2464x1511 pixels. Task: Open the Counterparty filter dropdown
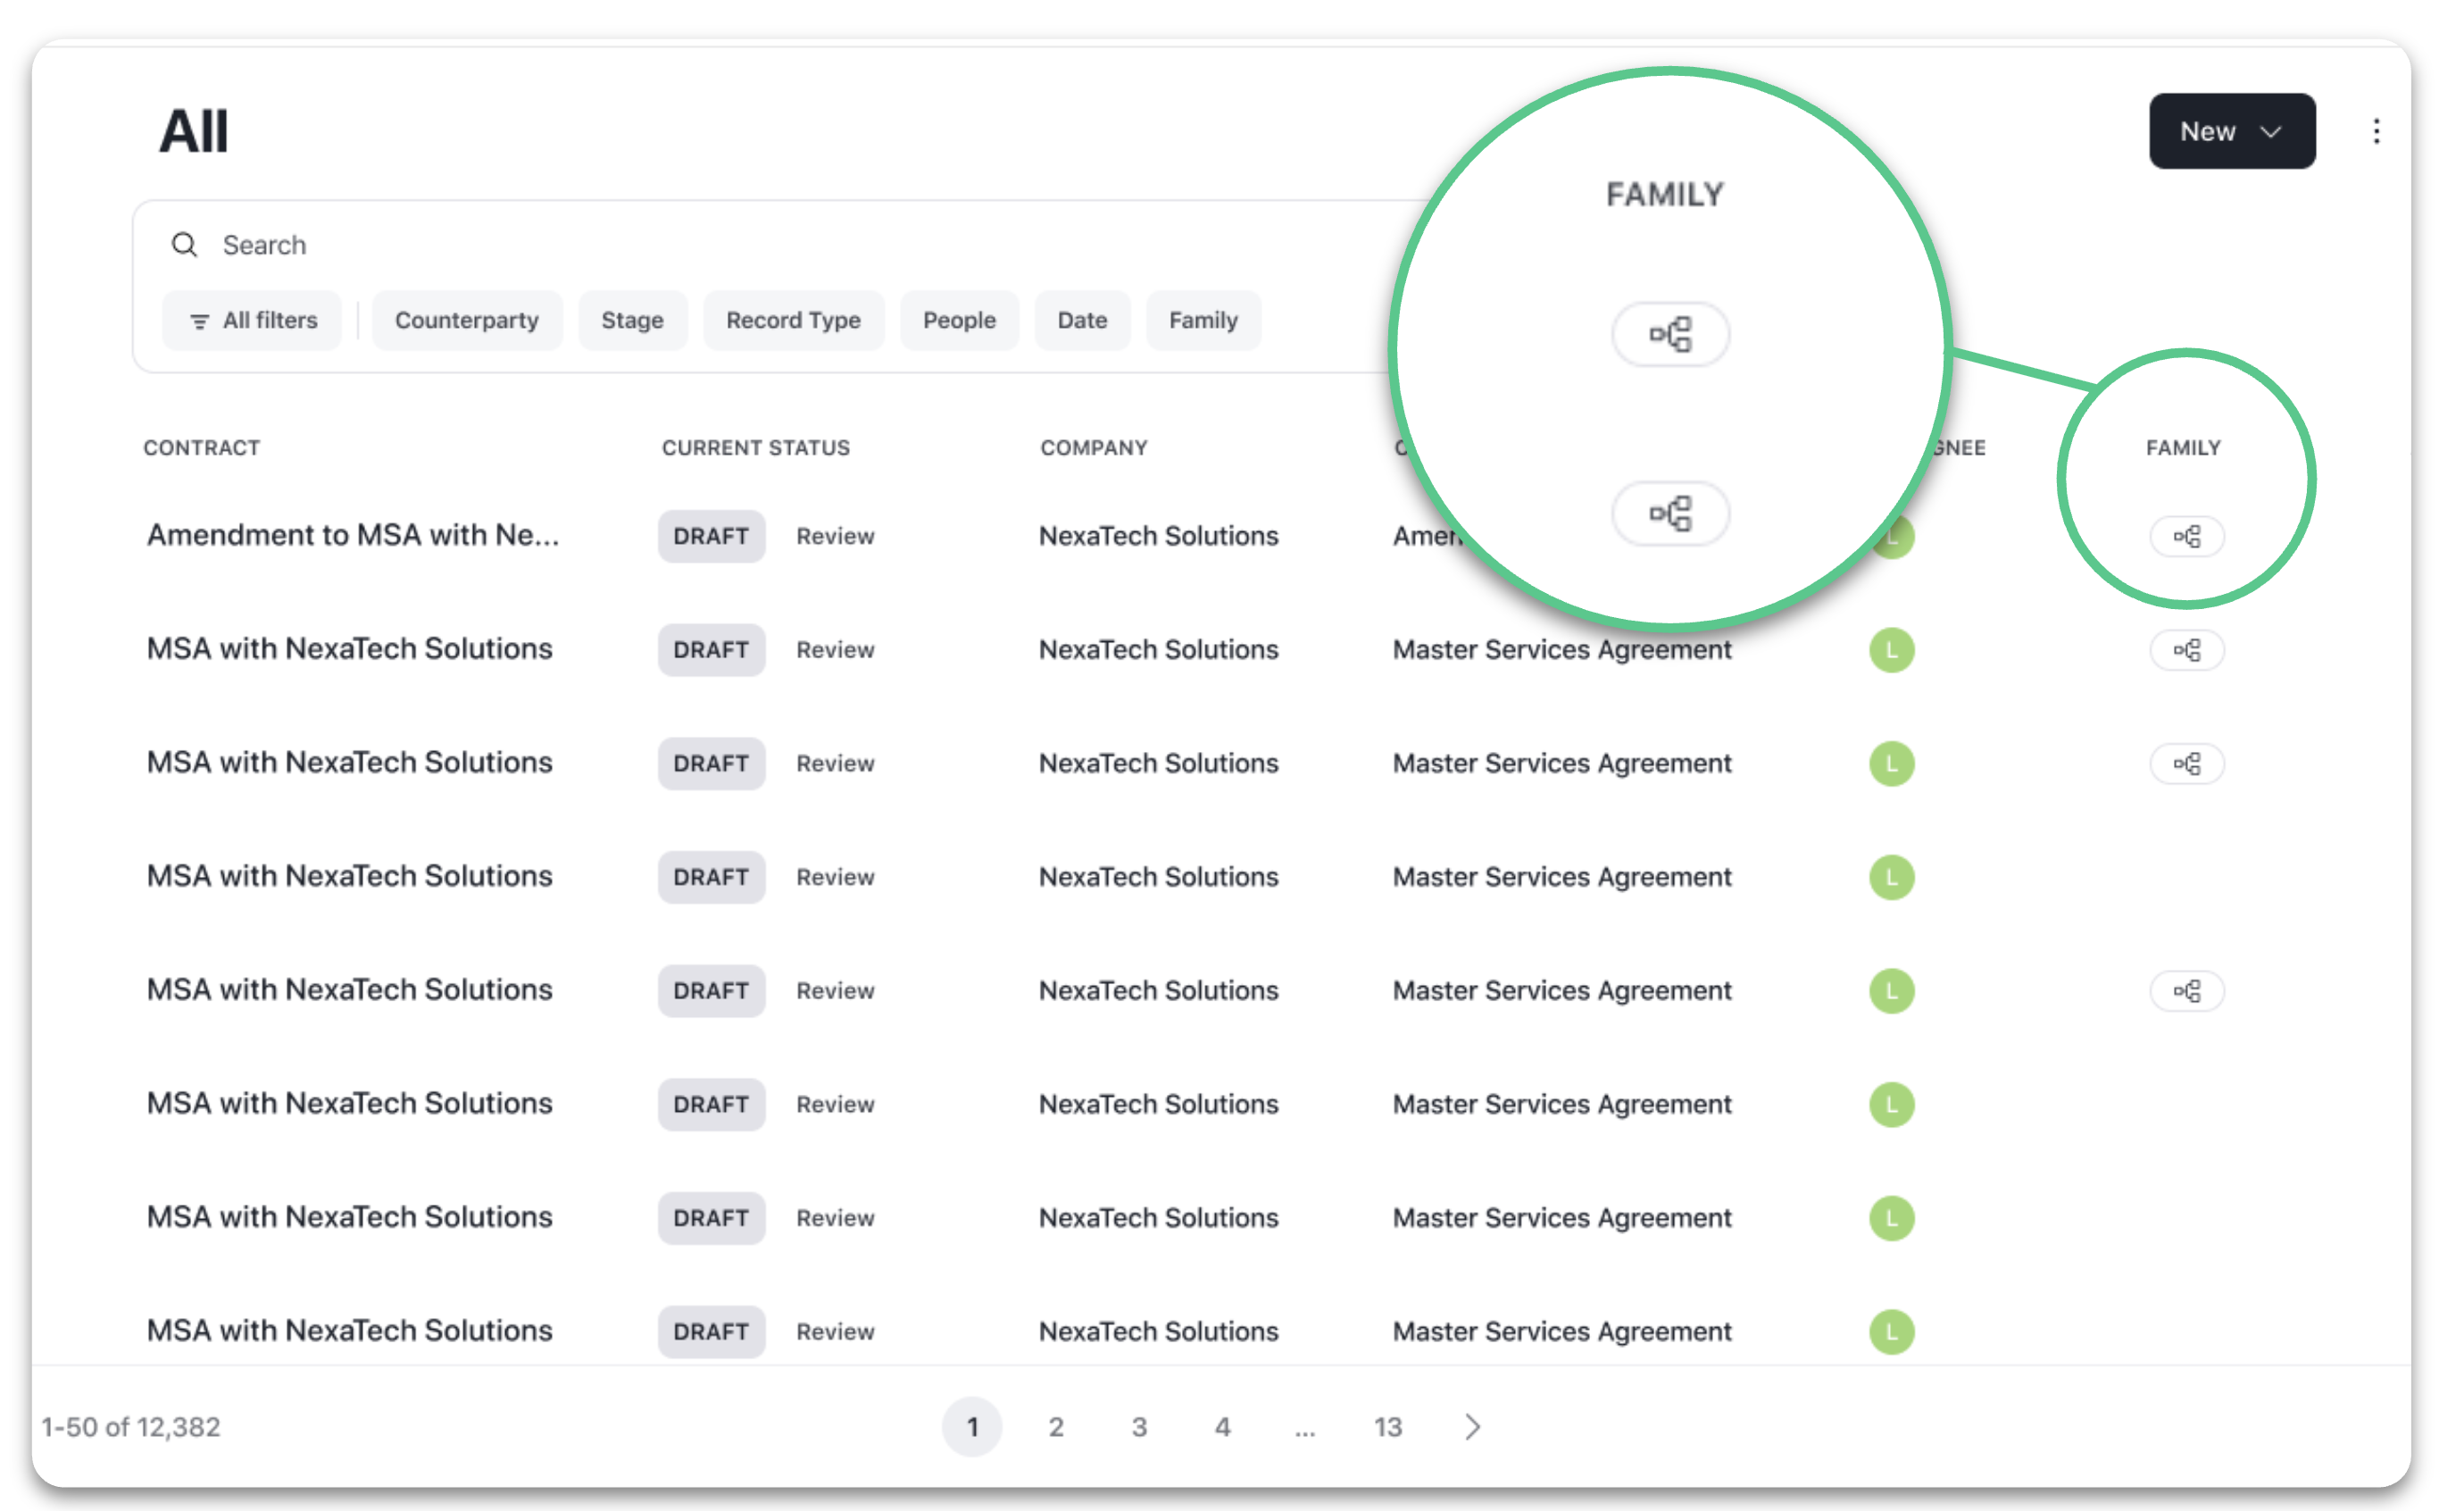pos(467,320)
